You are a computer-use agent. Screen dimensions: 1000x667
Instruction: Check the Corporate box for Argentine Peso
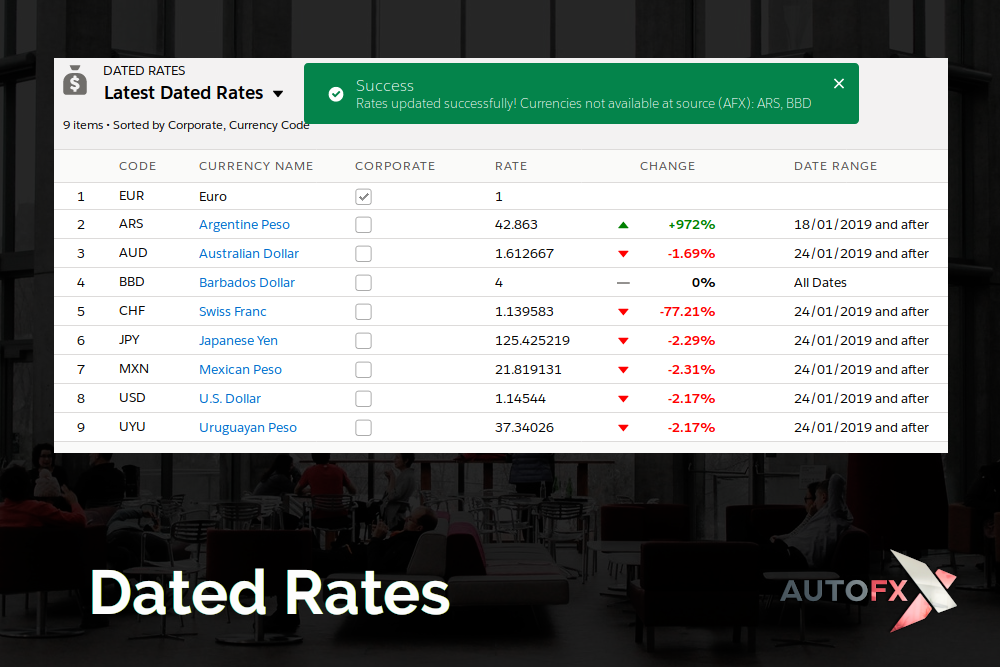363,225
